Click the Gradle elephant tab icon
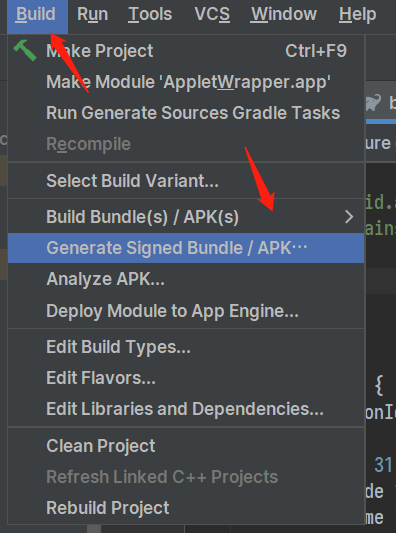Viewport: 396px width, 533px height. (373, 103)
